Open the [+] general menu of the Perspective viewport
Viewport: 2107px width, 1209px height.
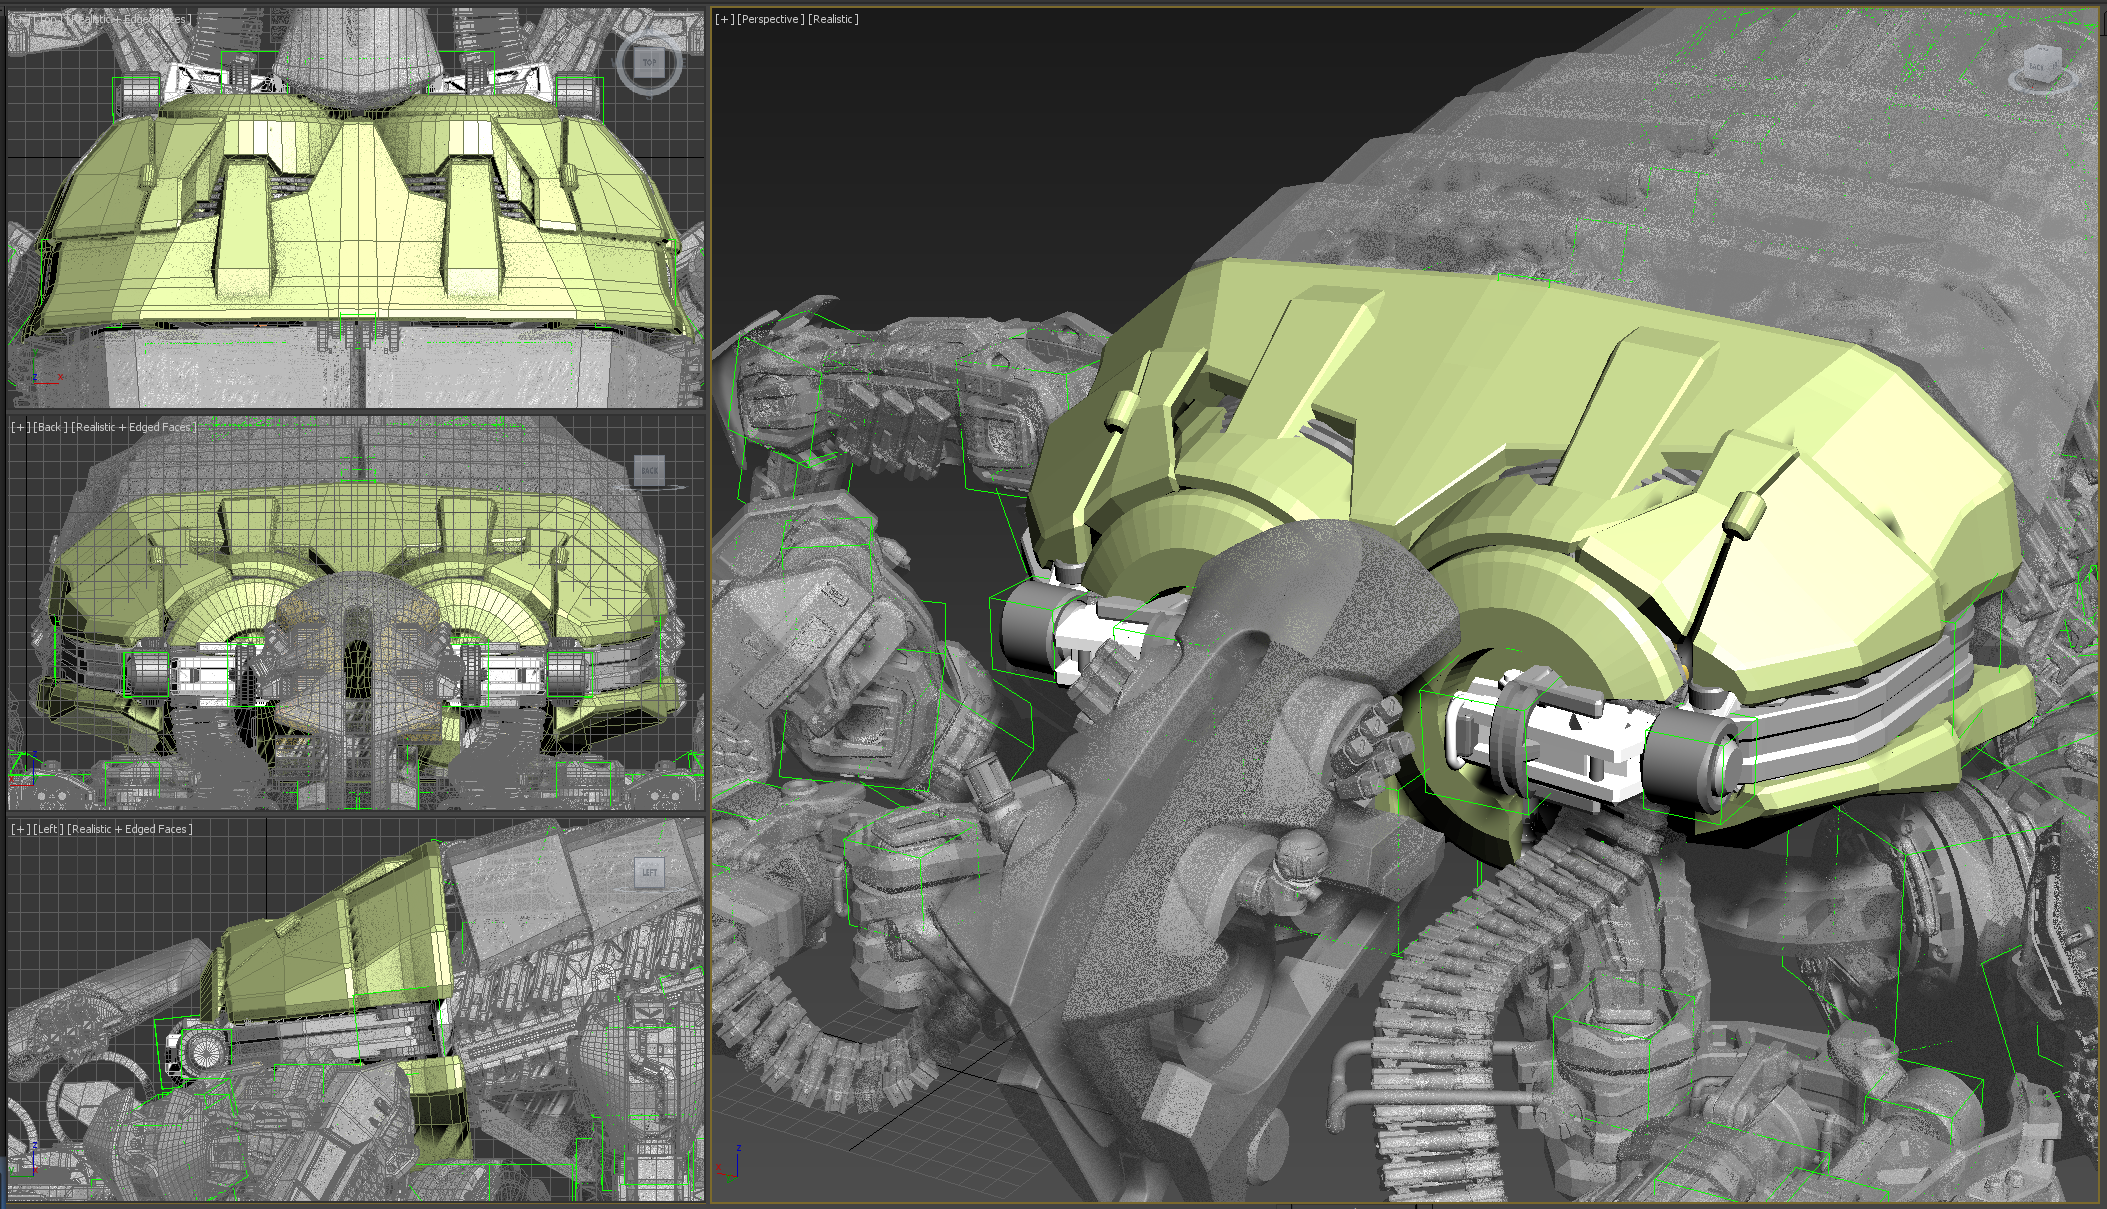click(723, 19)
